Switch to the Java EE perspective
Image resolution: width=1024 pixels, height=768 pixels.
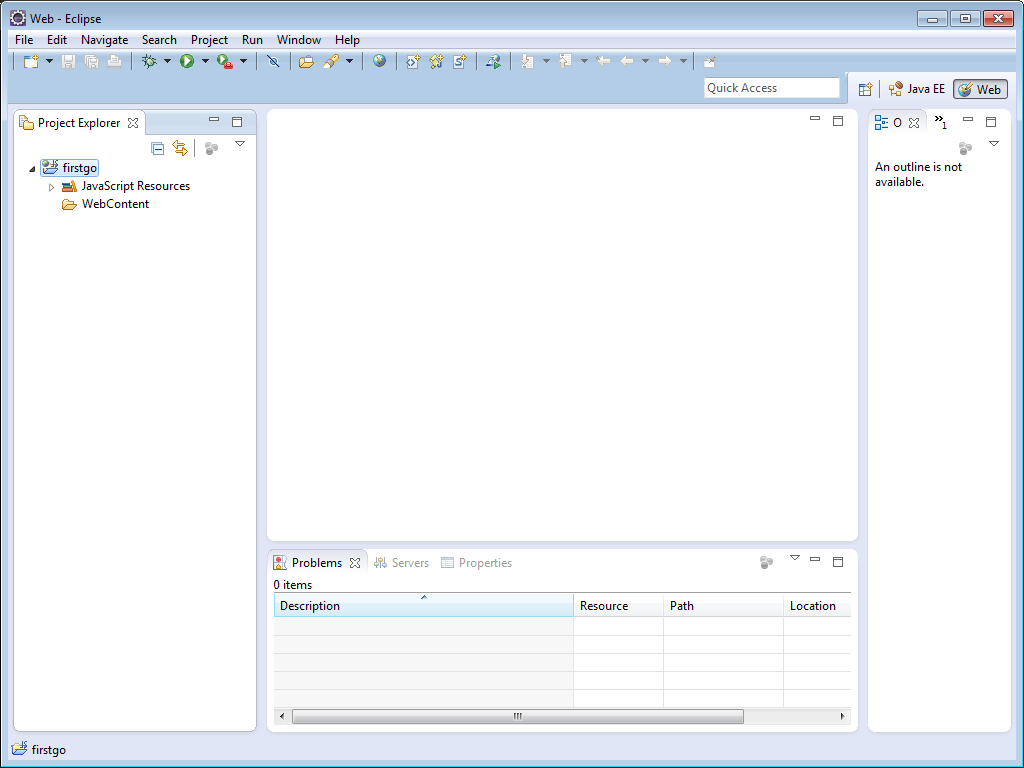click(917, 89)
